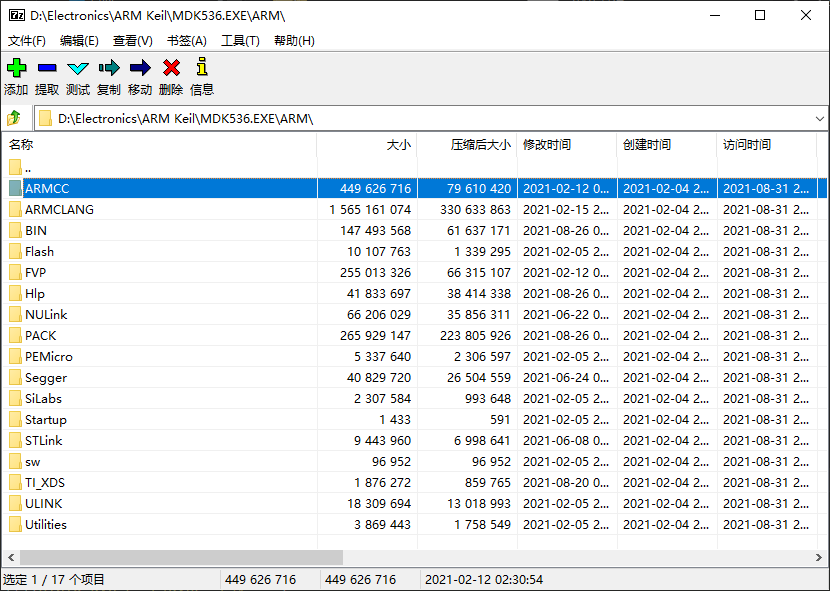830x591 pixels.
Task: Click the Info (信息) toolbar icon
Action: (x=202, y=67)
